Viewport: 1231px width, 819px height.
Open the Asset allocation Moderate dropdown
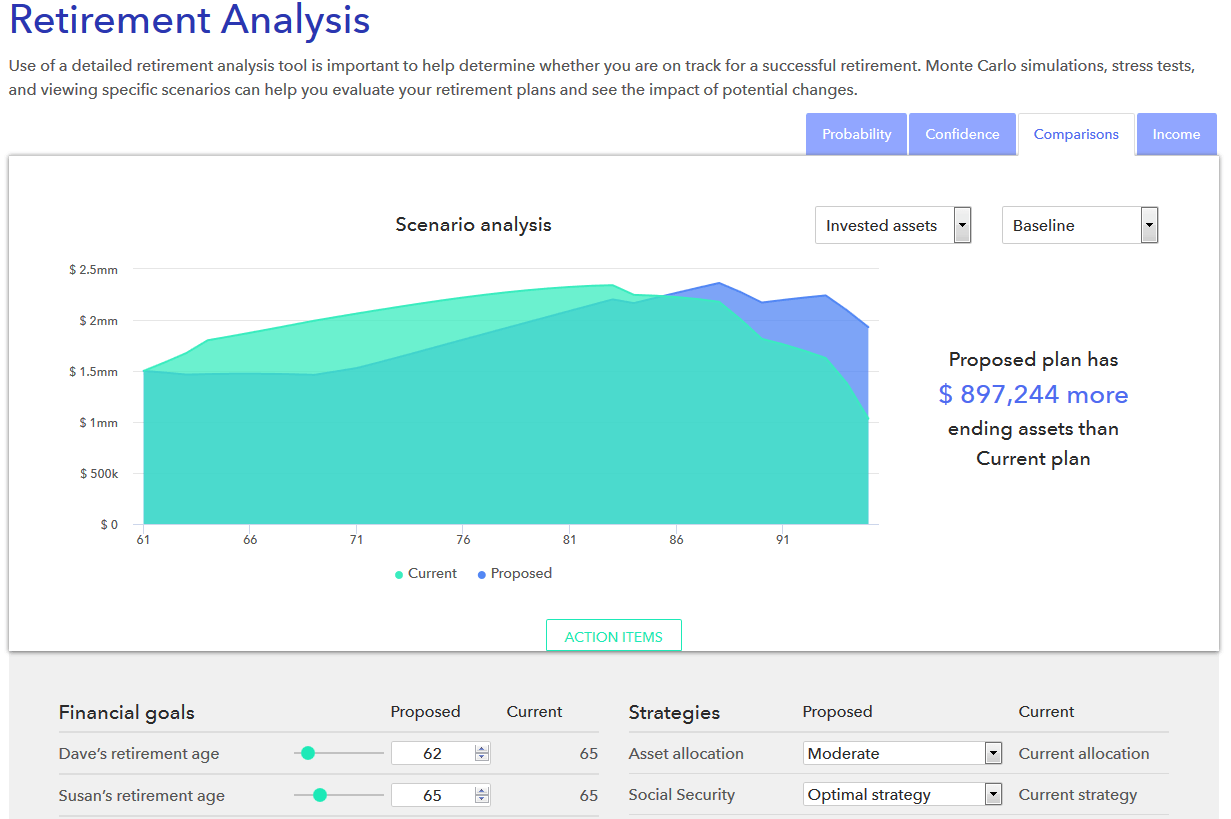coord(902,753)
